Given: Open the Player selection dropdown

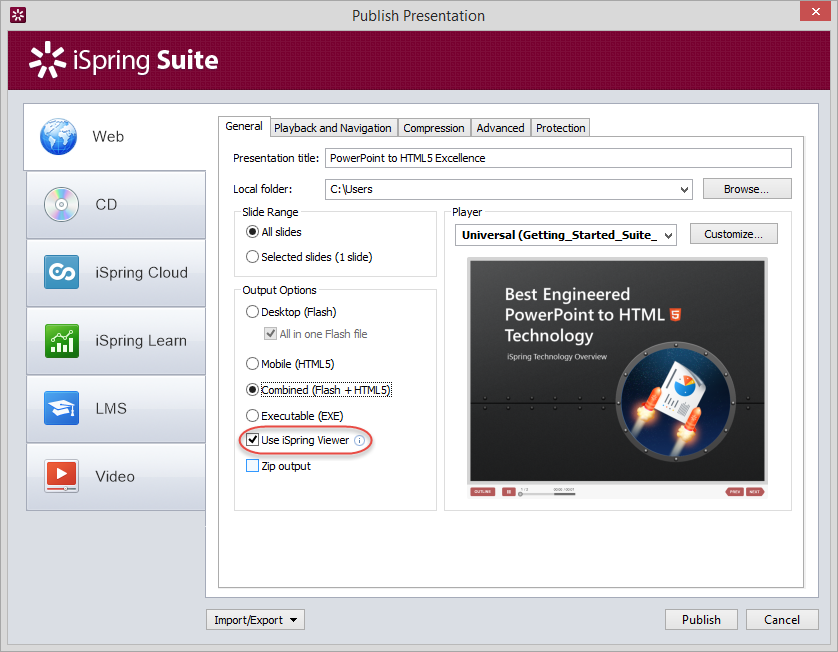Looking at the screenshot, I should tap(668, 235).
